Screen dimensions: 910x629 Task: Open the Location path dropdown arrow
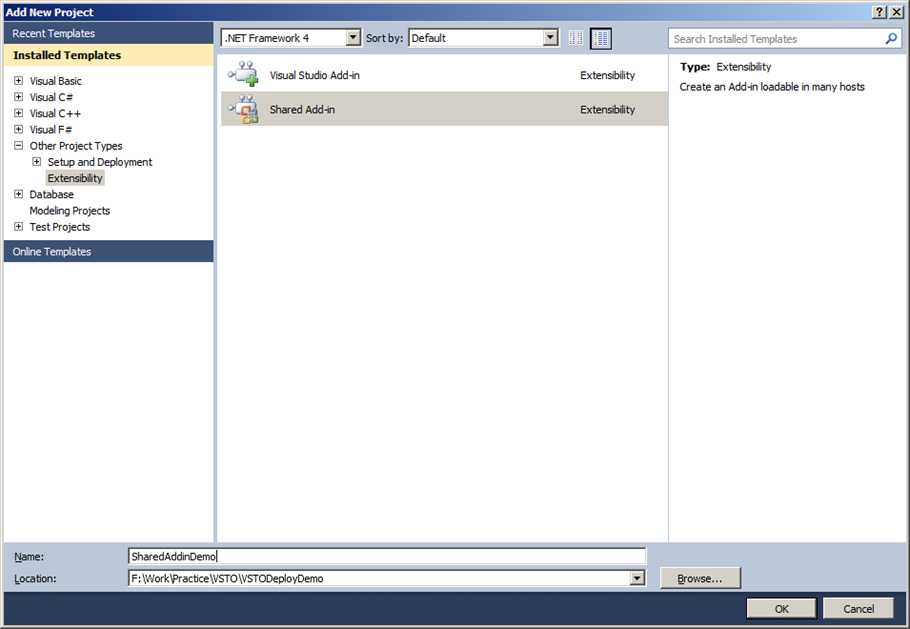[637, 578]
